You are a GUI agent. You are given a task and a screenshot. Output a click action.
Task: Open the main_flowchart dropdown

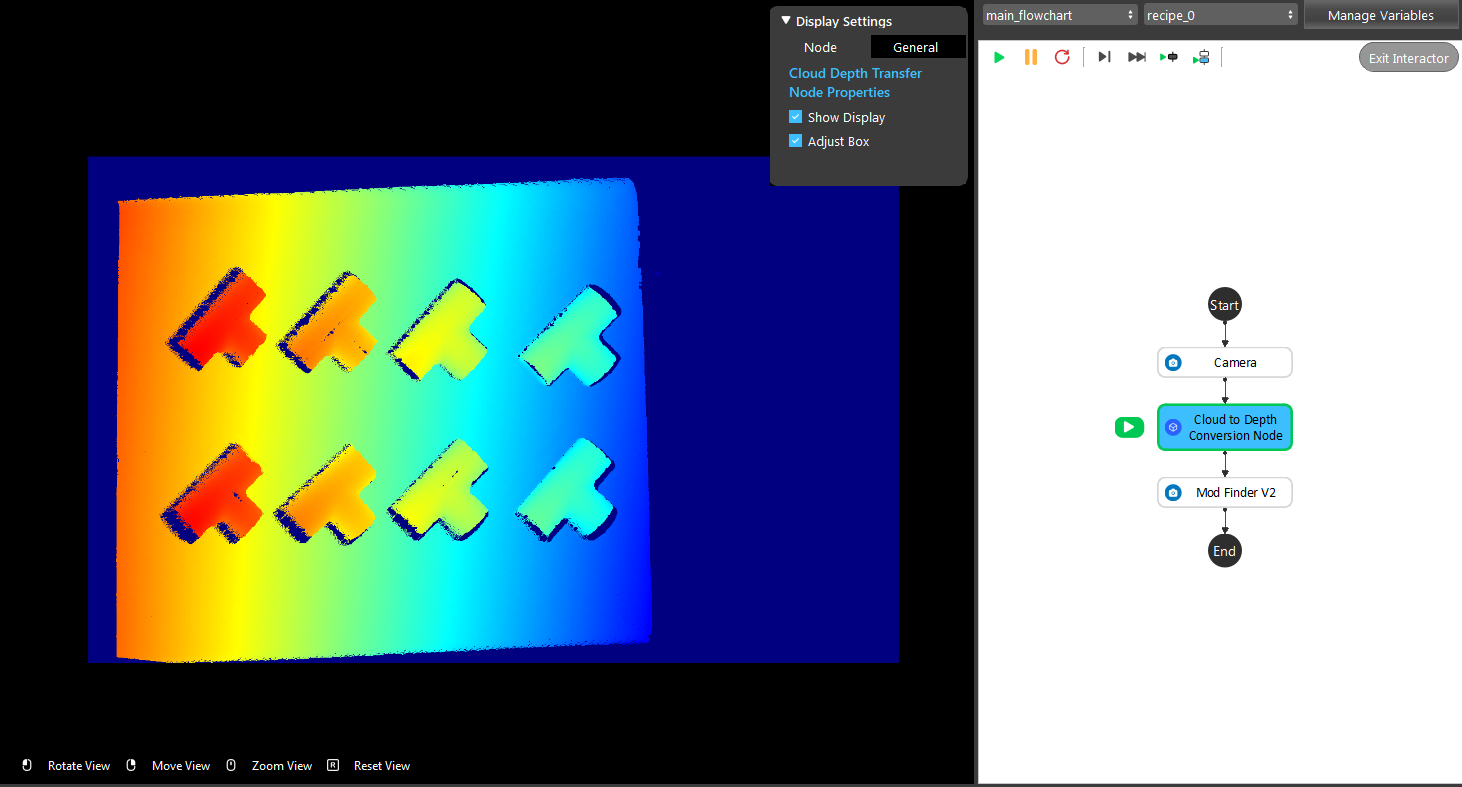pos(1060,15)
